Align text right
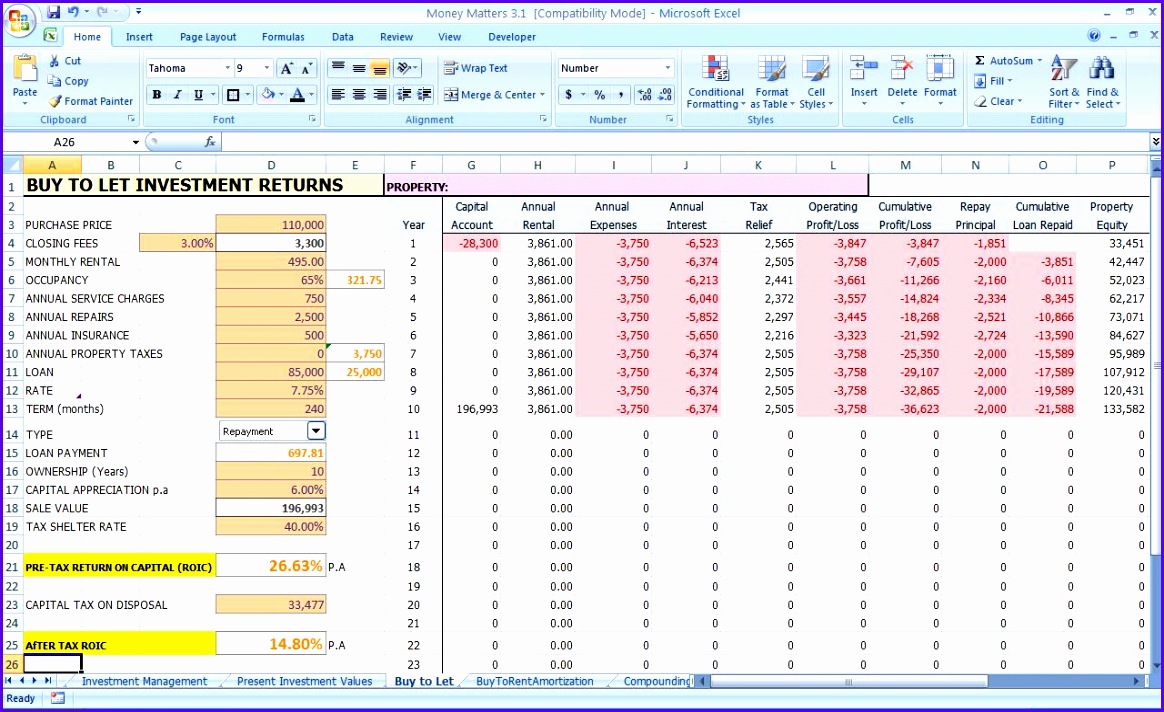The width and height of the screenshot is (1164, 712). pos(379,94)
